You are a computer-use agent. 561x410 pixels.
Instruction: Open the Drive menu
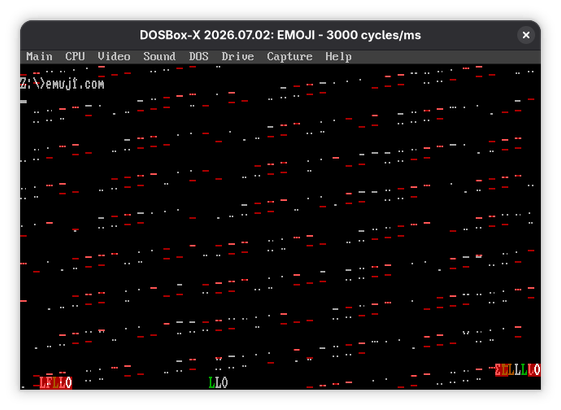click(x=238, y=57)
